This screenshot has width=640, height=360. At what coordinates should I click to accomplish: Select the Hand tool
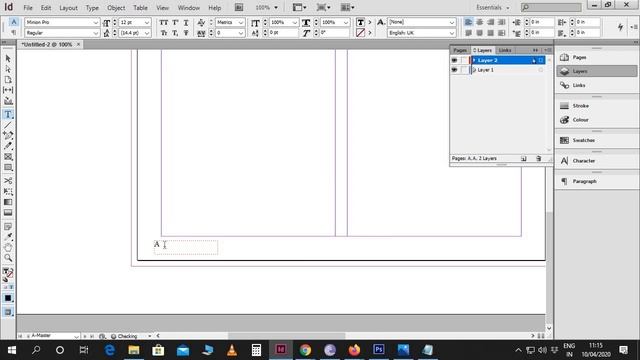pyautogui.click(x=8, y=247)
